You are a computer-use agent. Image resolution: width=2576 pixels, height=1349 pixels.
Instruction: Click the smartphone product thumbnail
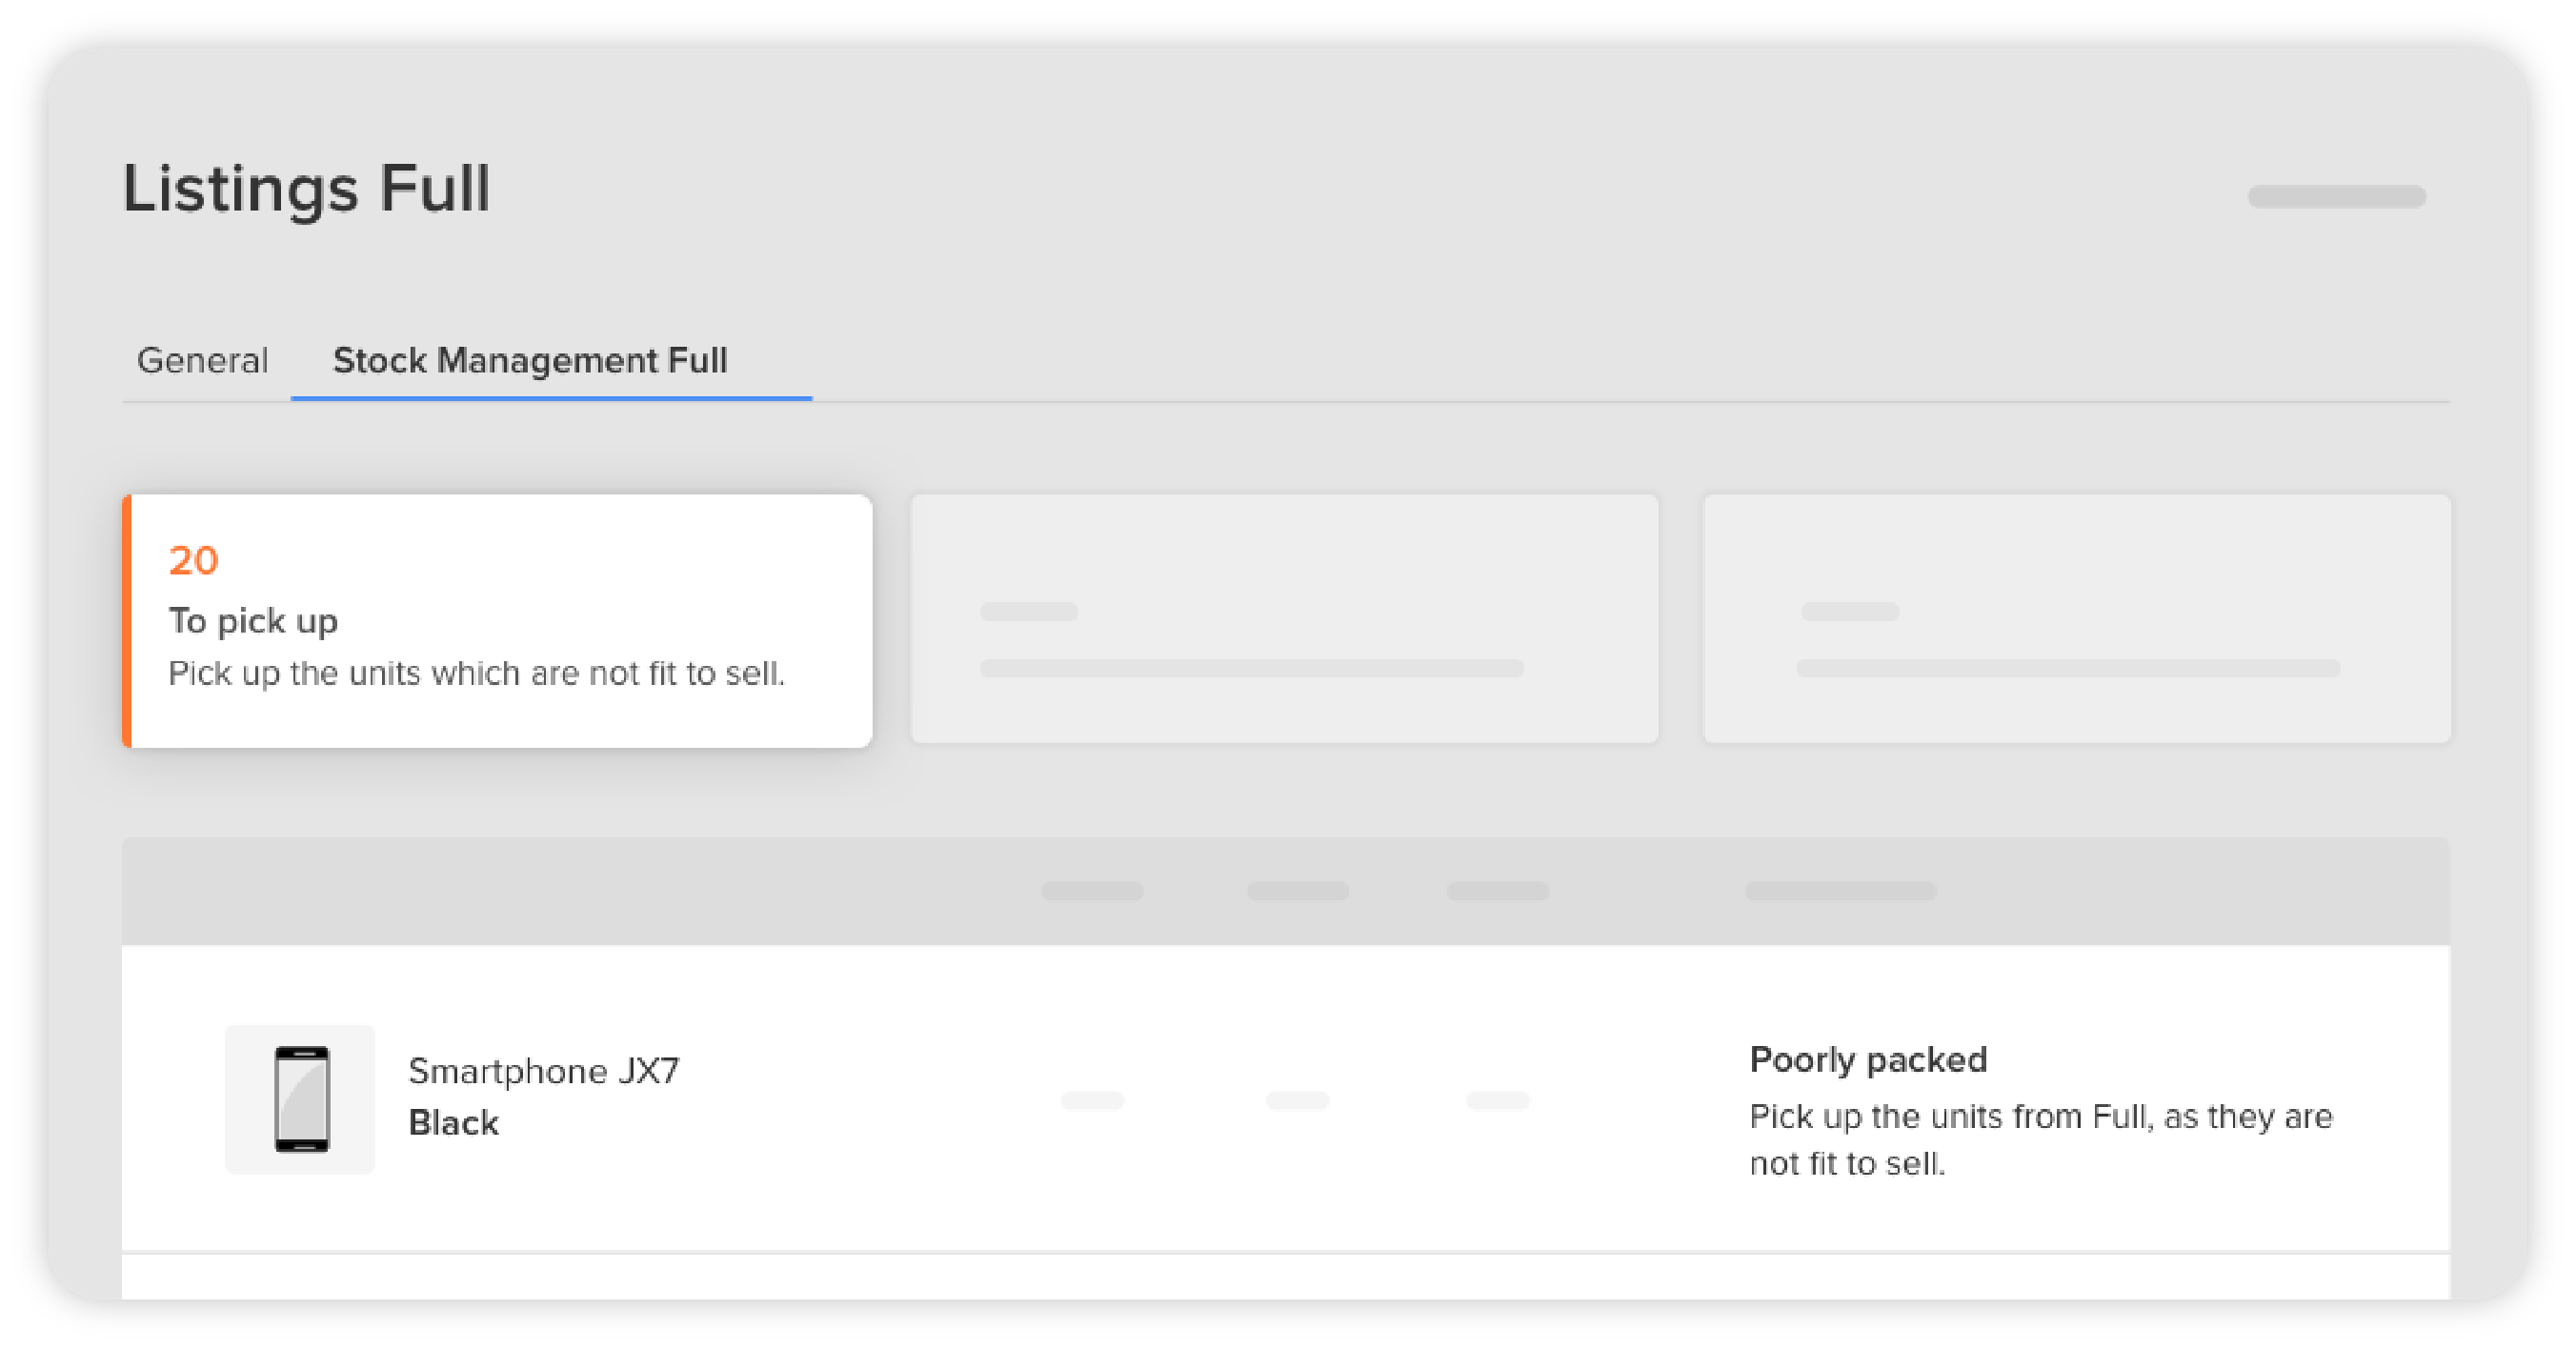(300, 1099)
